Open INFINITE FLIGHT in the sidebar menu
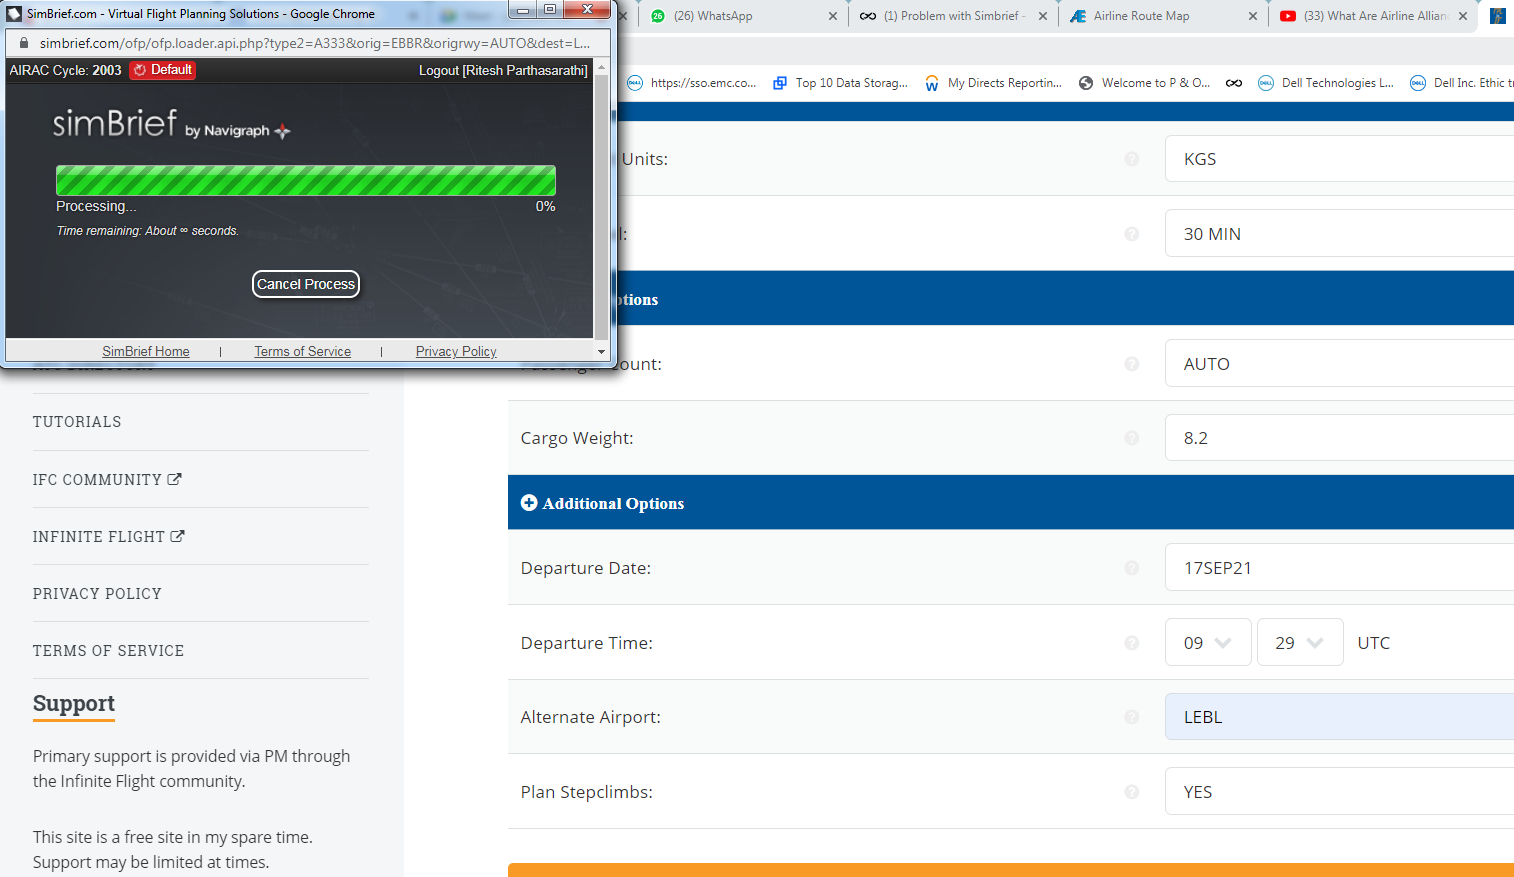Image resolution: width=1514 pixels, height=877 pixels. (109, 537)
